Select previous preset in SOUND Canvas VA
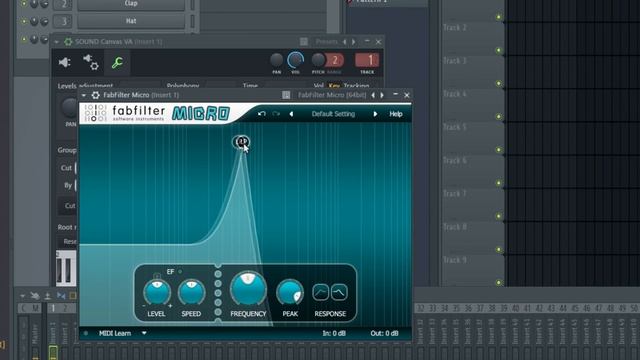This screenshot has width=640, height=360. point(344,42)
